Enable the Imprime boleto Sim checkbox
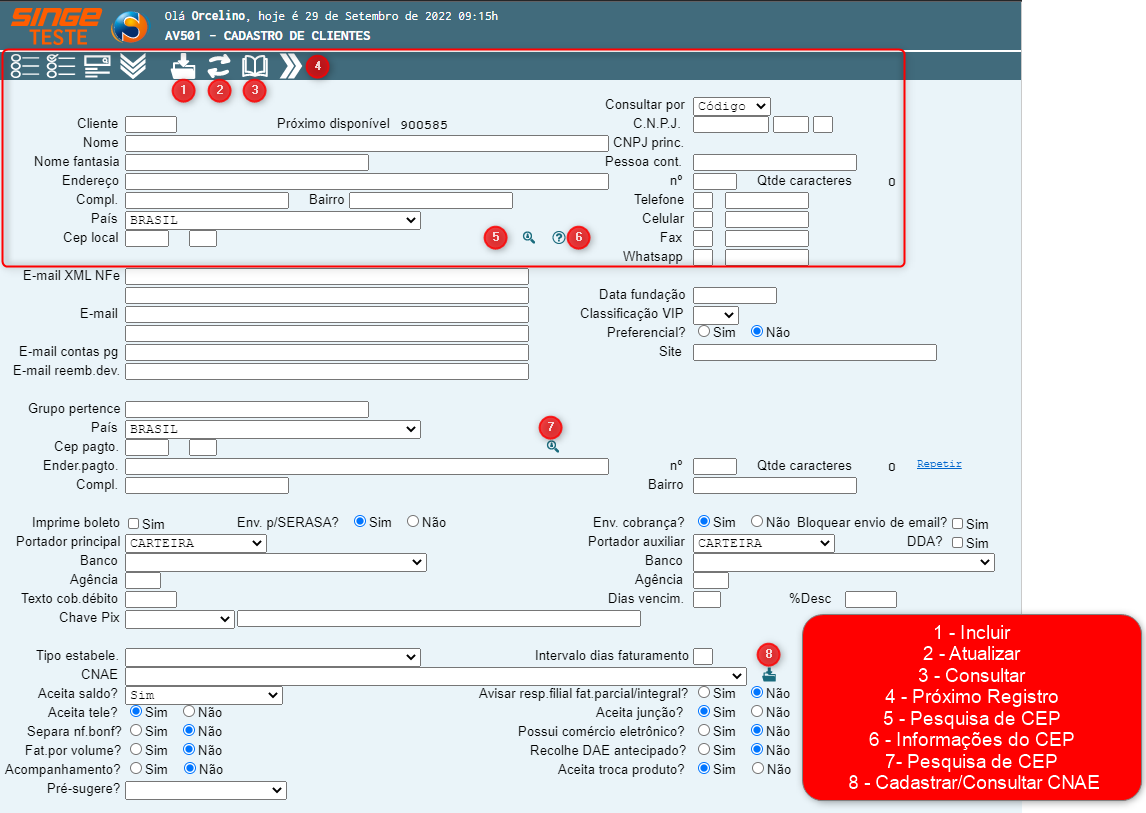This screenshot has height=813, width=1146. click(x=133, y=523)
